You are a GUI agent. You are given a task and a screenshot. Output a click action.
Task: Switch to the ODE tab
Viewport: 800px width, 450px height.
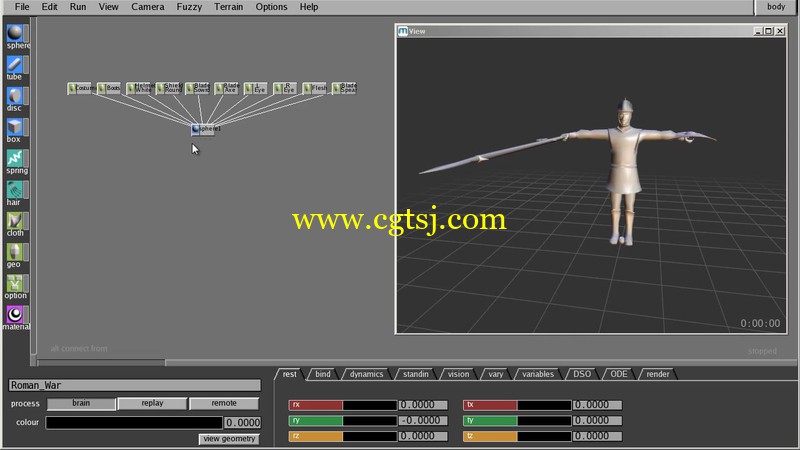pyautogui.click(x=619, y=374)
